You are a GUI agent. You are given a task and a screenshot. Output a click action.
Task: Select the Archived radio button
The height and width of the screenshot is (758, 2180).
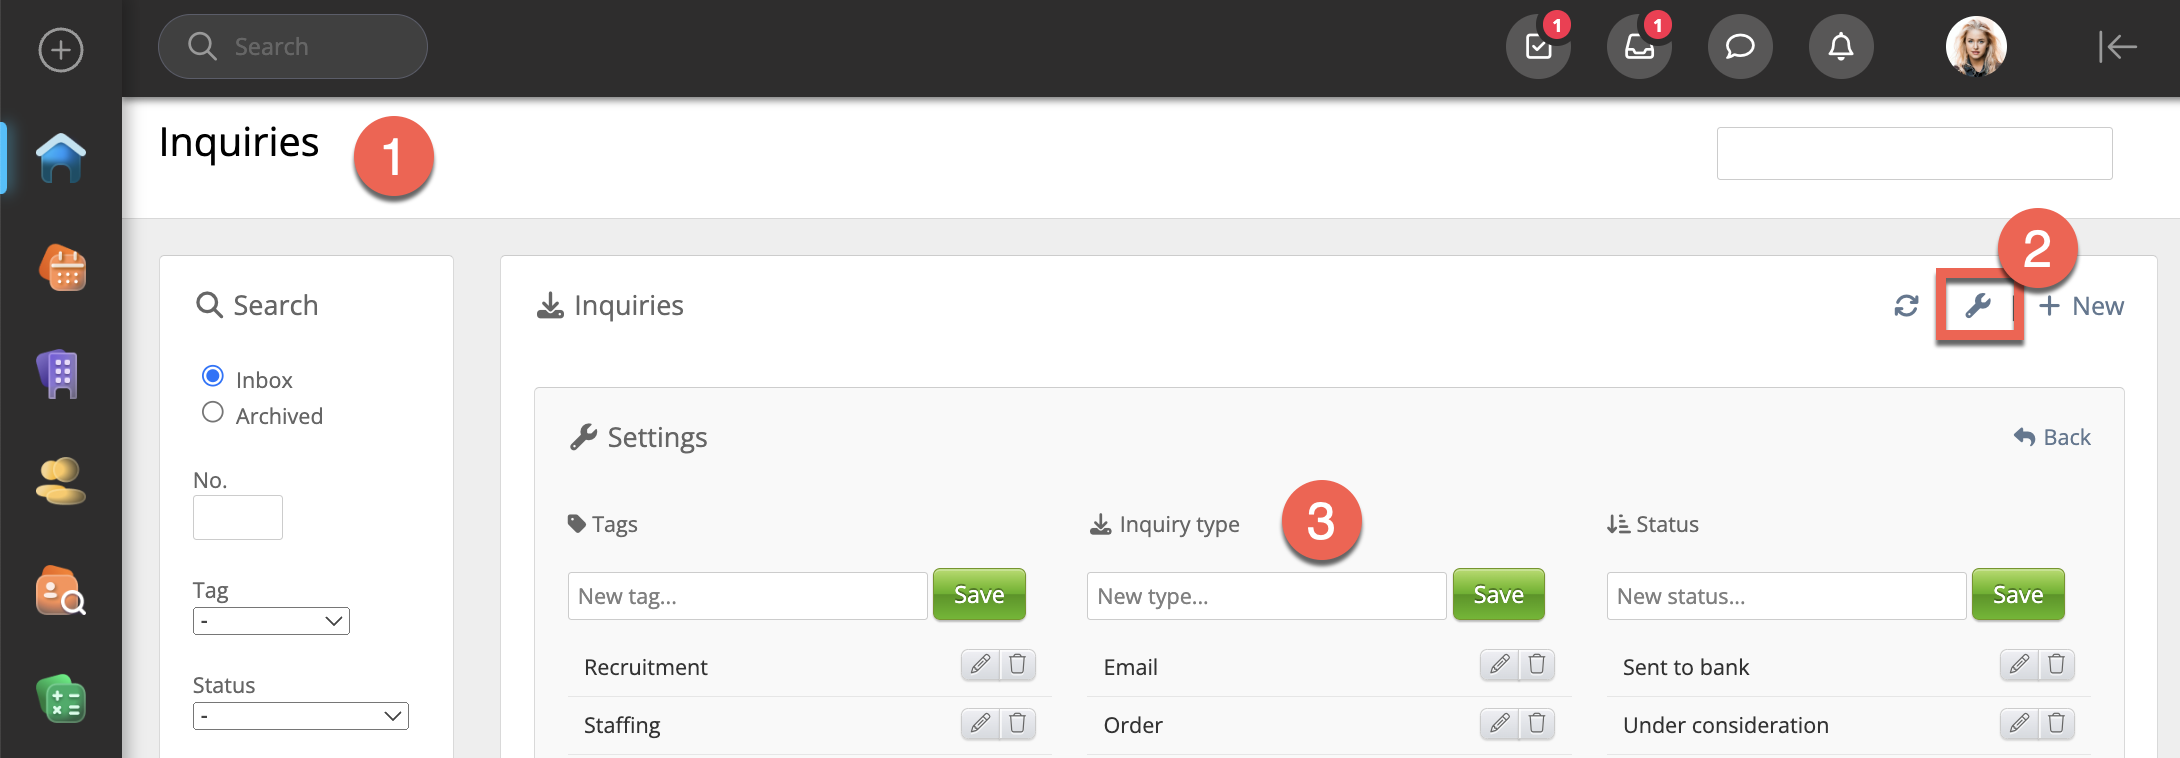213,412
